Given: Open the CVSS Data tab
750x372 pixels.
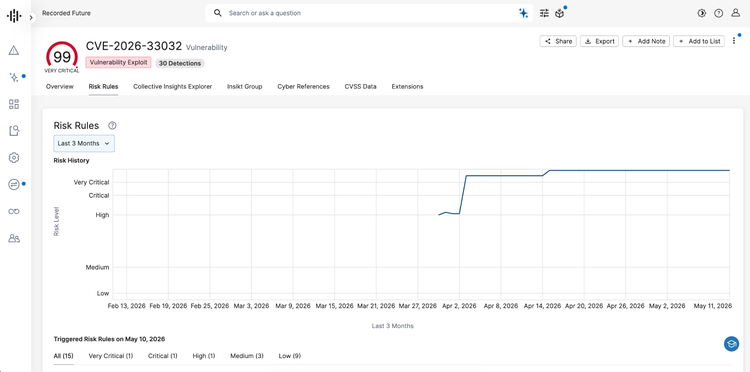Looking at the screenshot, I should 360,87.
